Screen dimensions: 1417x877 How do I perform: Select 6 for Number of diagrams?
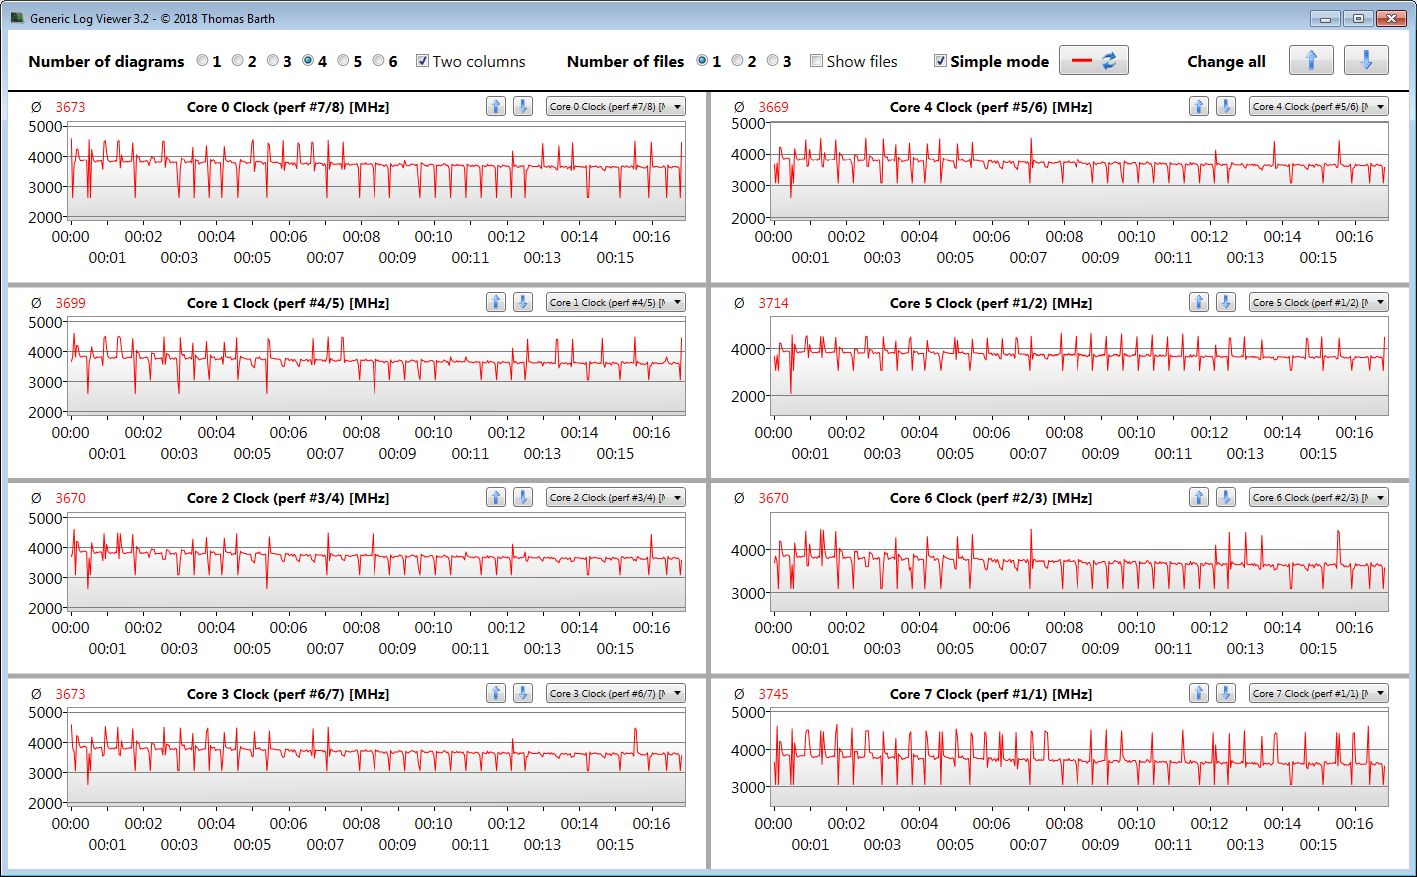click(379, 61)
